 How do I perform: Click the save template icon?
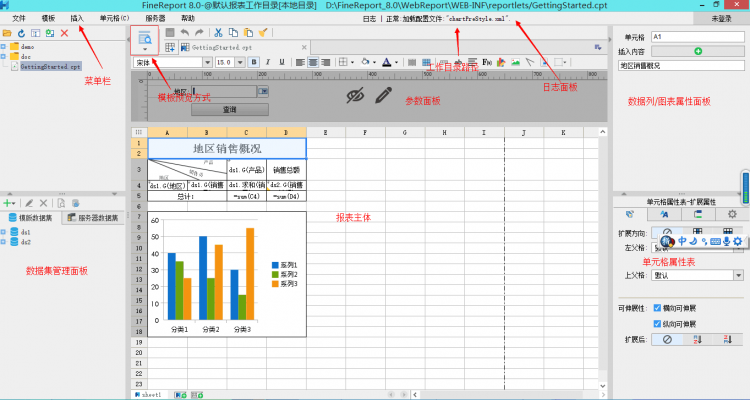coord(170,33)
